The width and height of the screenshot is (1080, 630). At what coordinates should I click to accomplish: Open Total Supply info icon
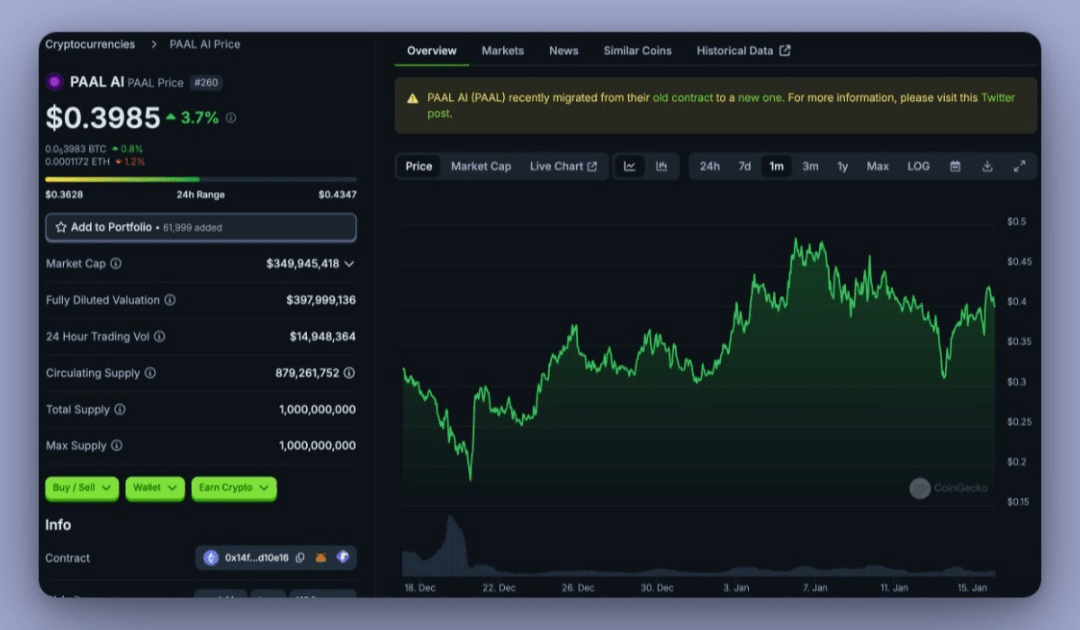coord(120,410)
